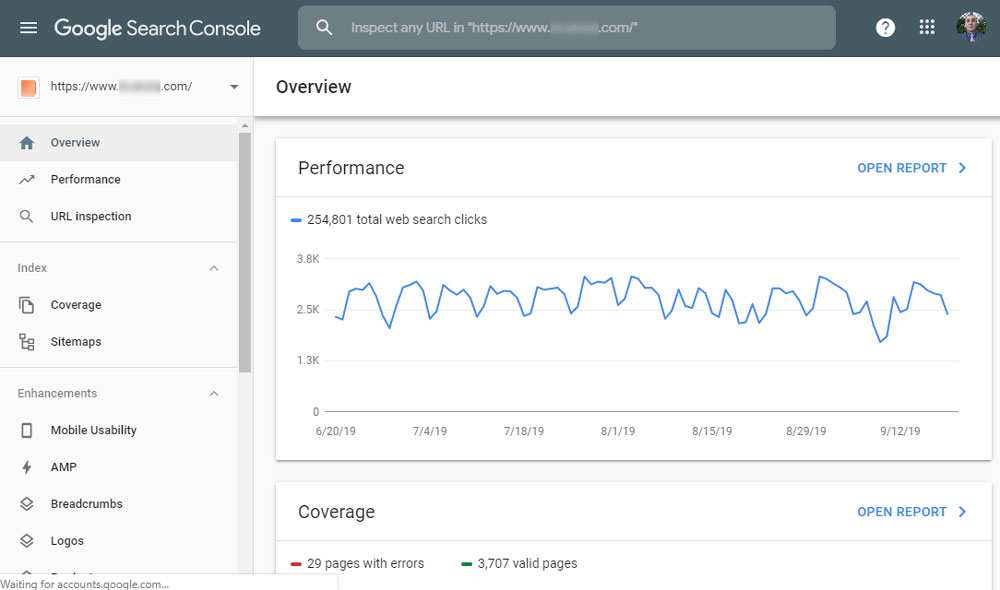Click the 3.8K y-axis label

[x=307, y=259]
